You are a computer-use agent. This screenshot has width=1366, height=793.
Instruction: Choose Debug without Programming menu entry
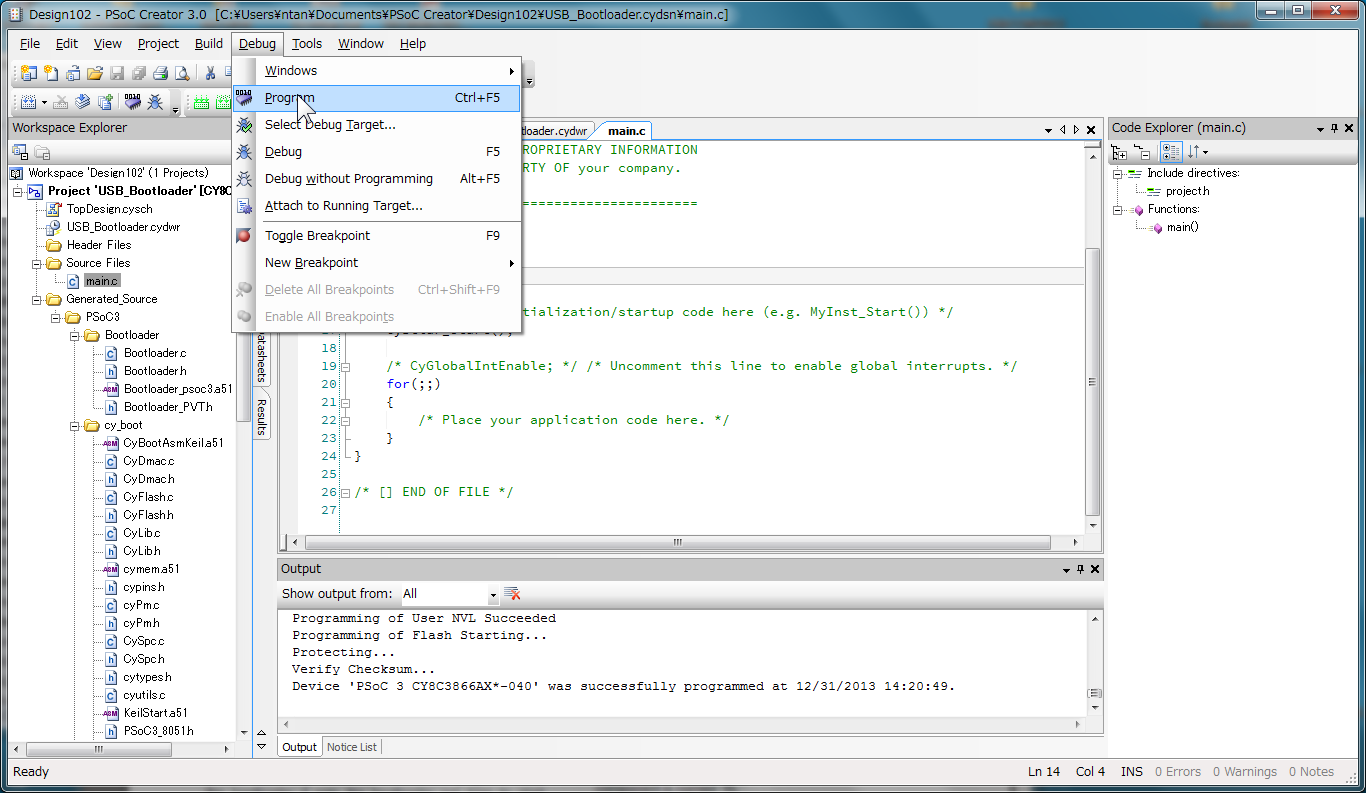coord(377,179)
